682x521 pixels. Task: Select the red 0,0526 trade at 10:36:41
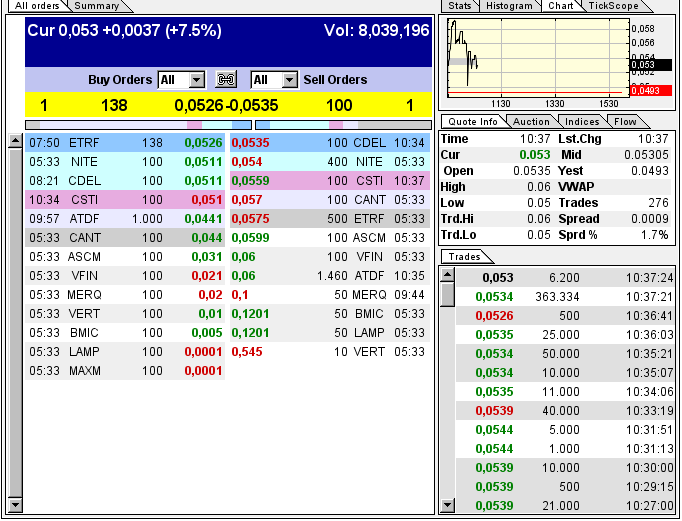(x=565, y=316)
